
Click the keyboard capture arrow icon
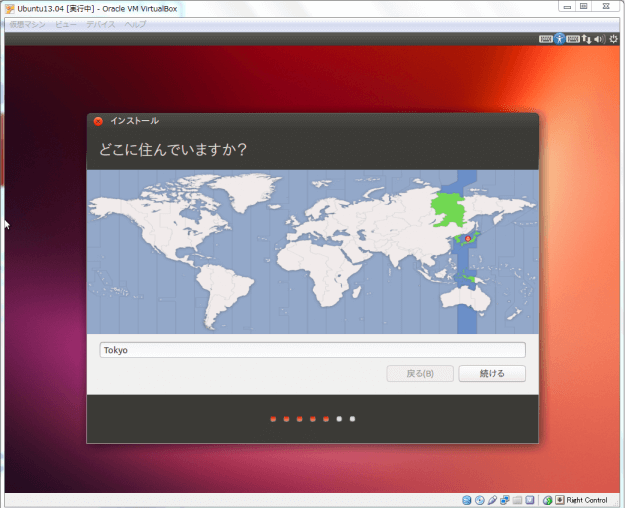pyautogui.click(x=560, y=499)
